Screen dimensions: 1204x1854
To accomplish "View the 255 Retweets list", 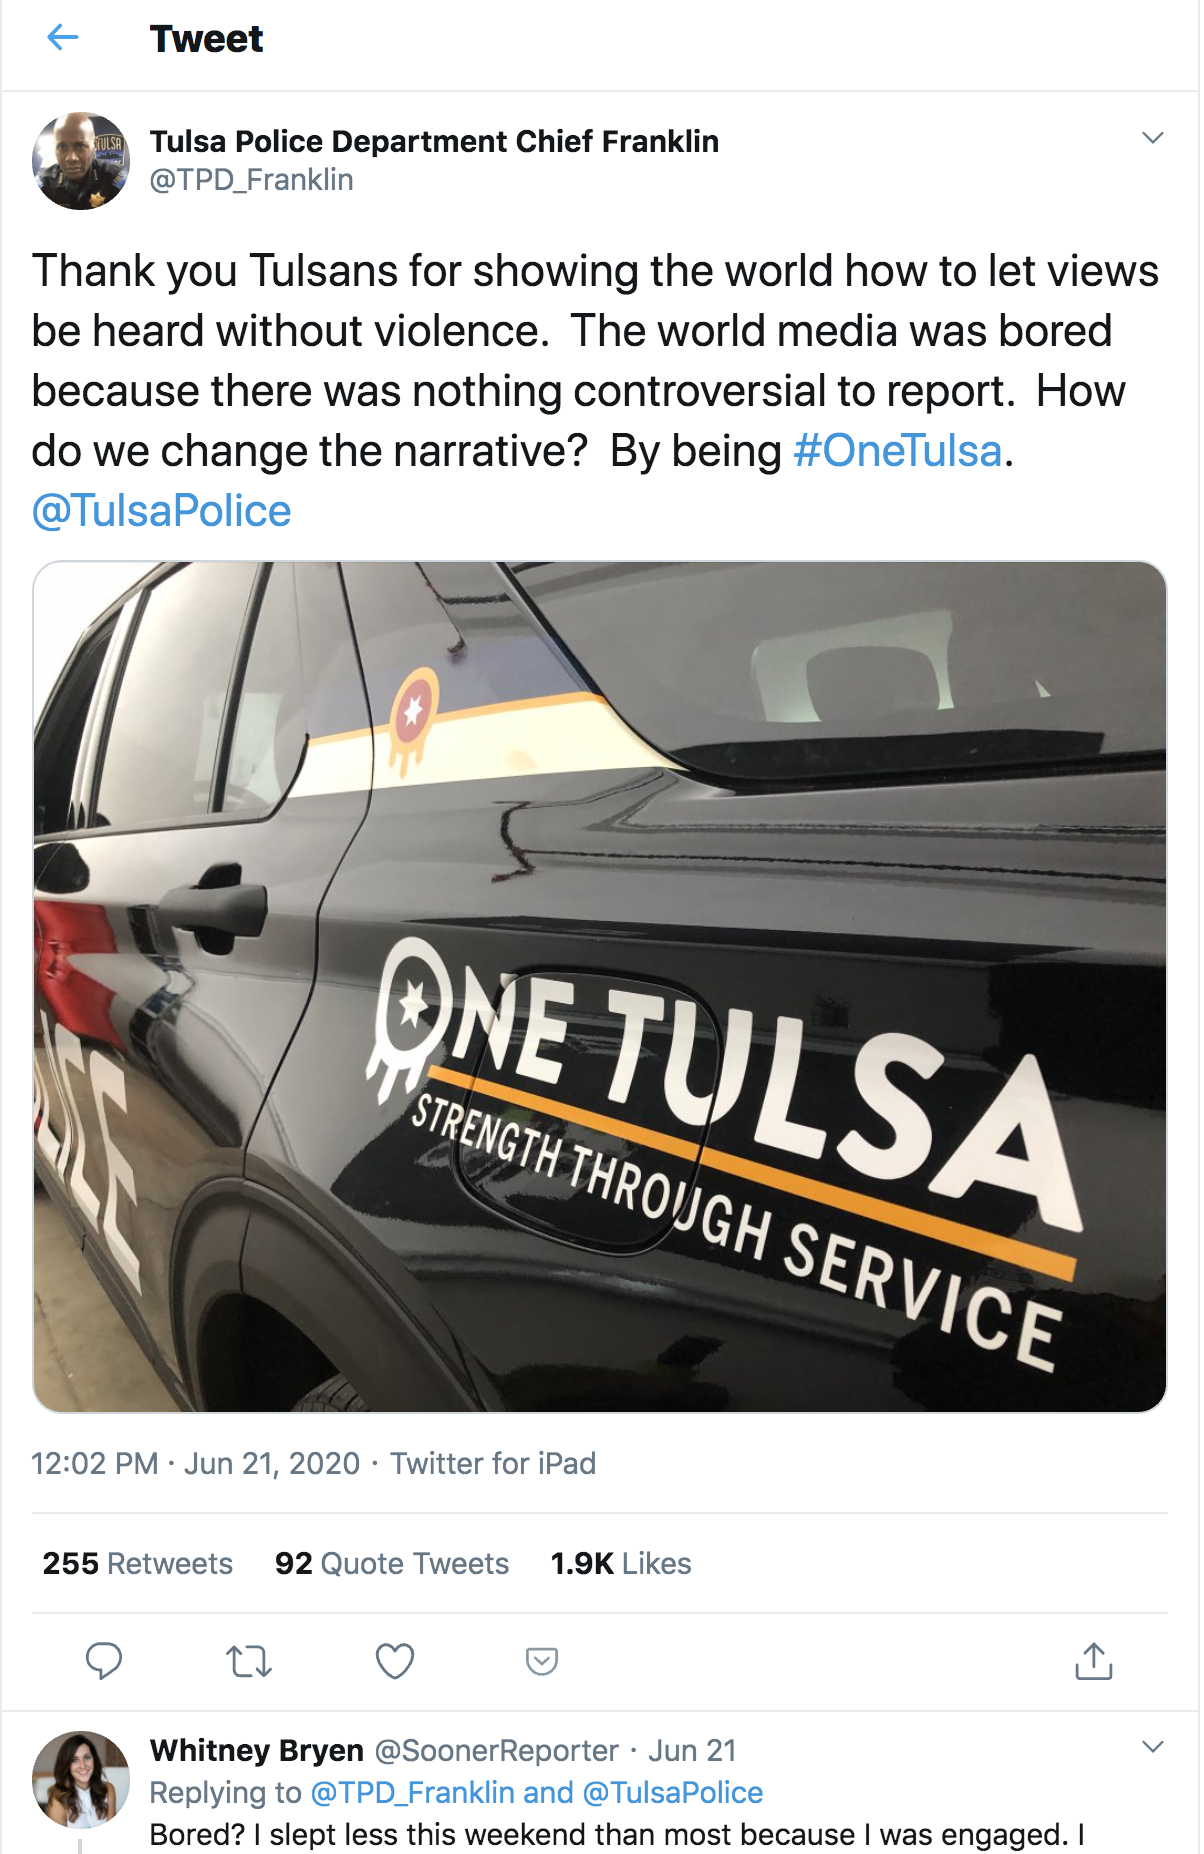I will (x=137, y=1563).
